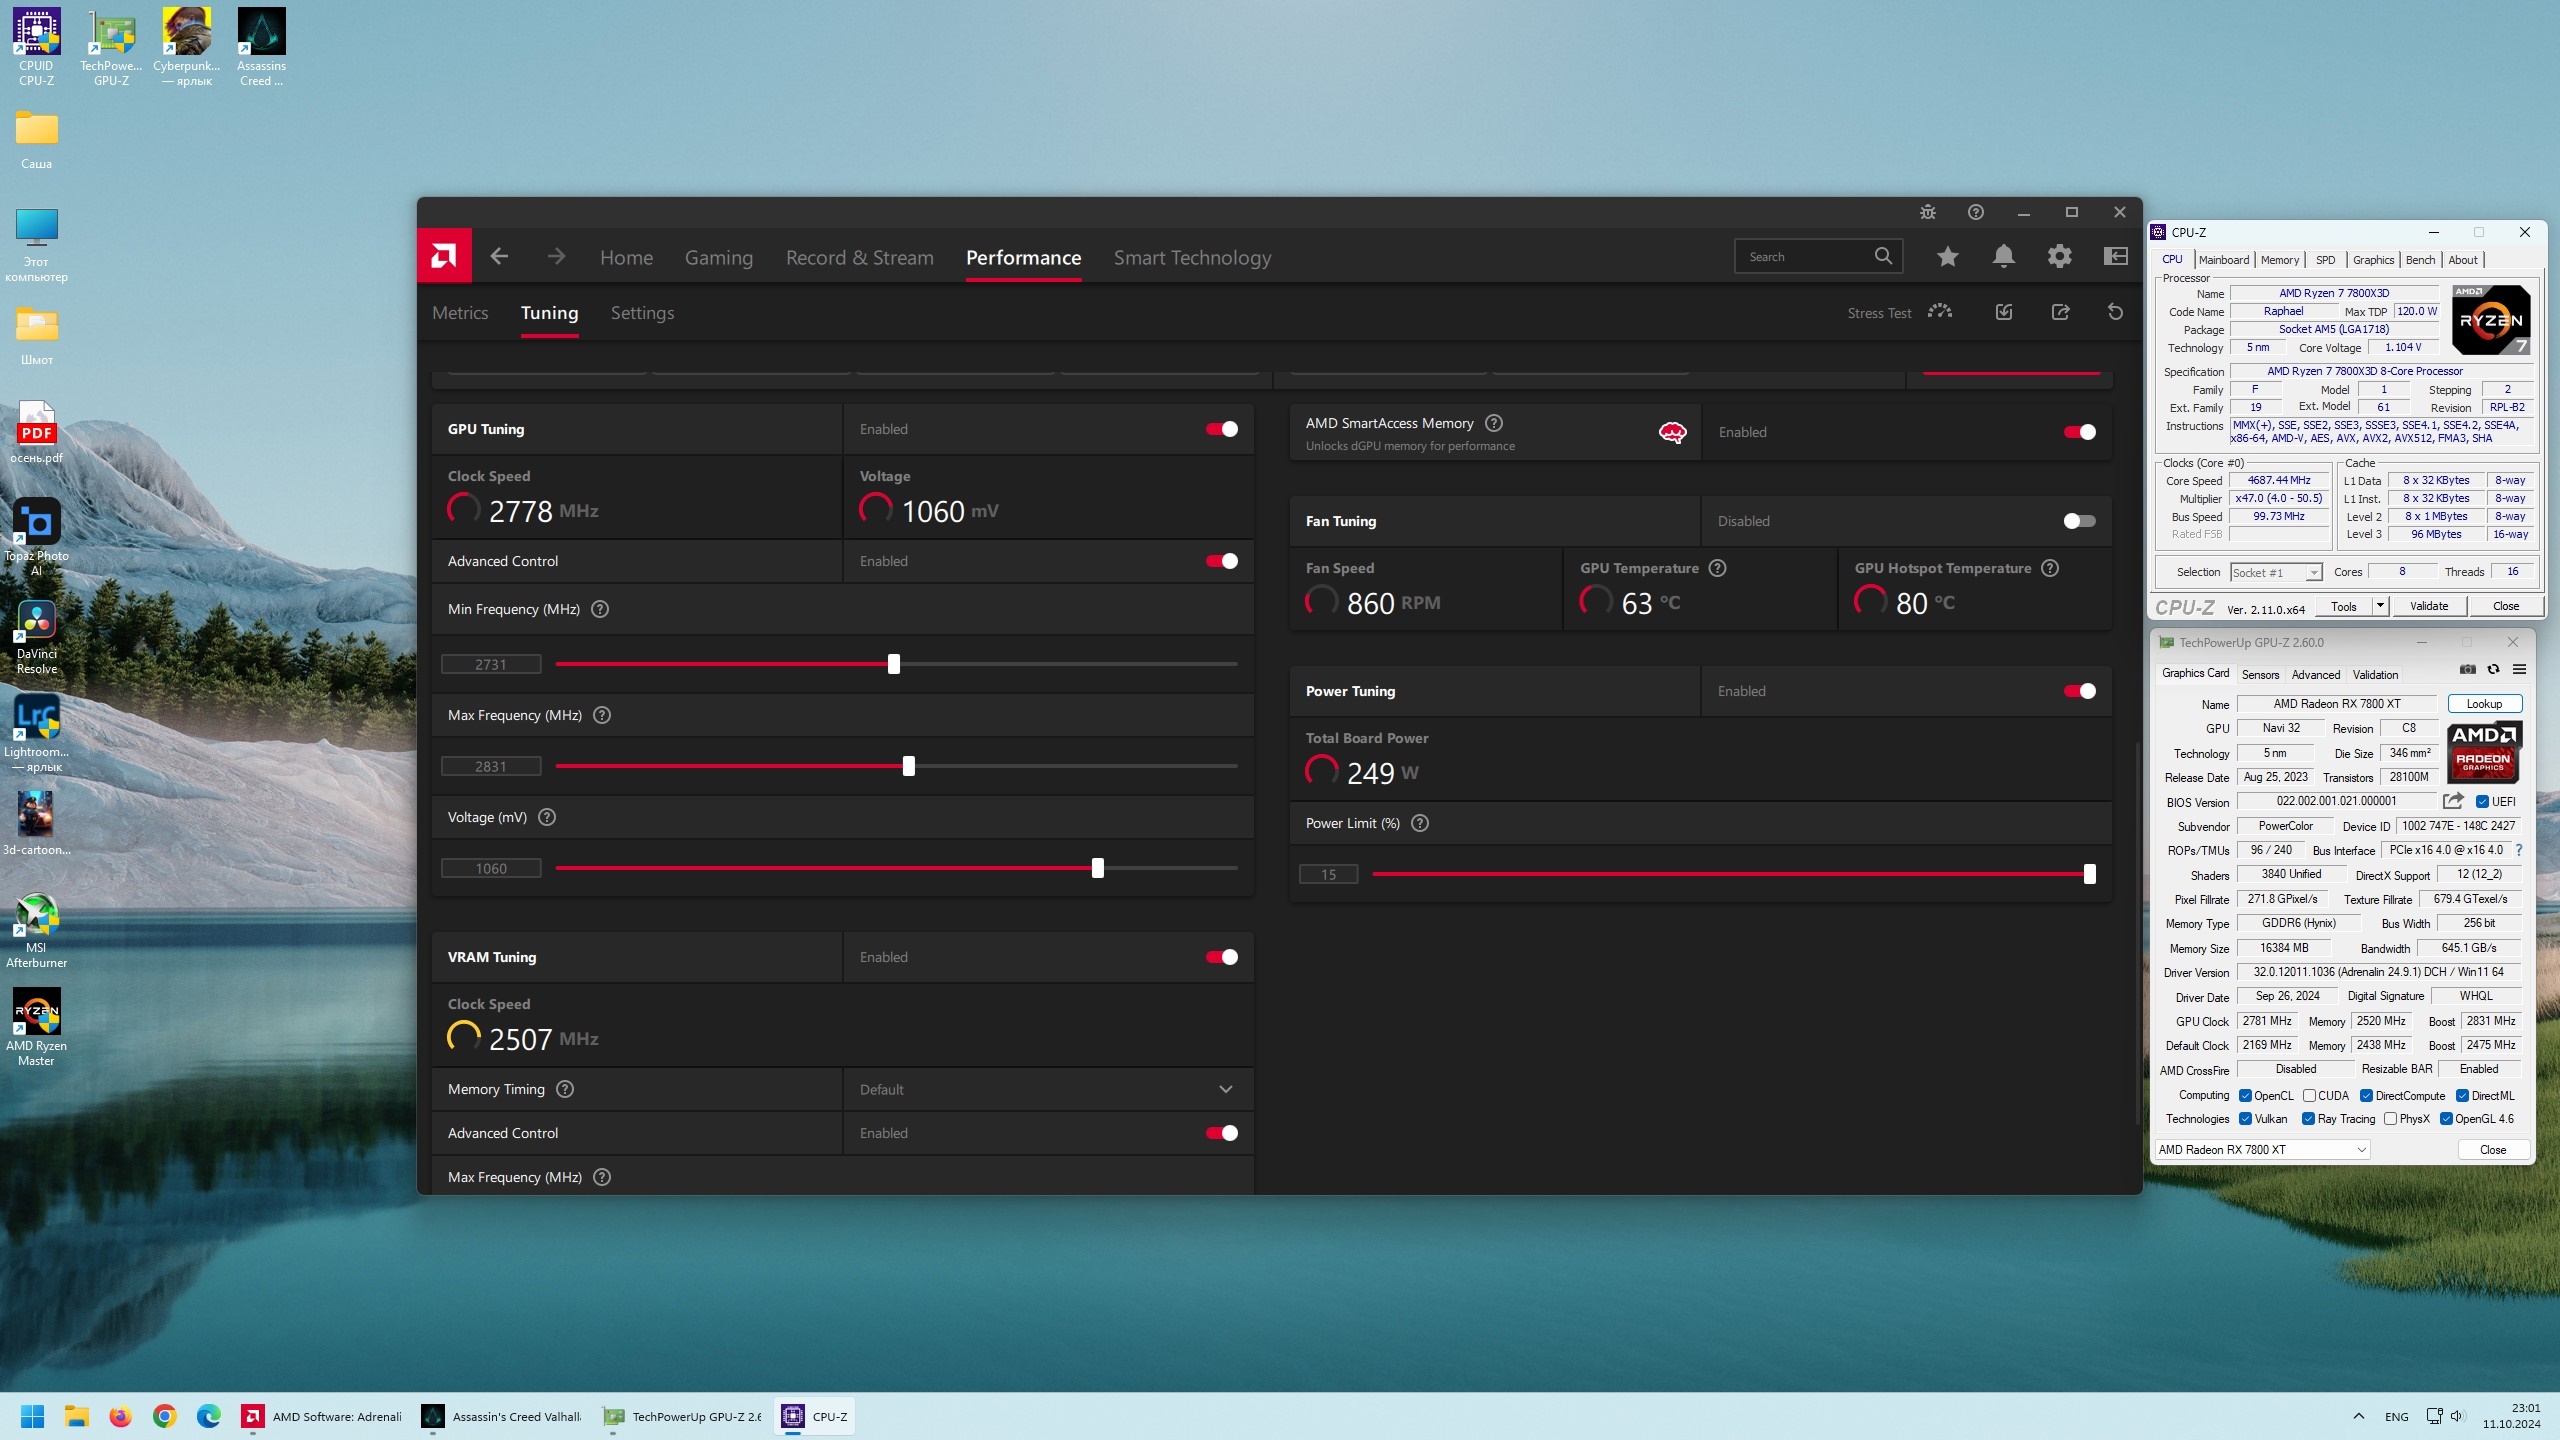Start the Stress Test icon

[1940, 312]
